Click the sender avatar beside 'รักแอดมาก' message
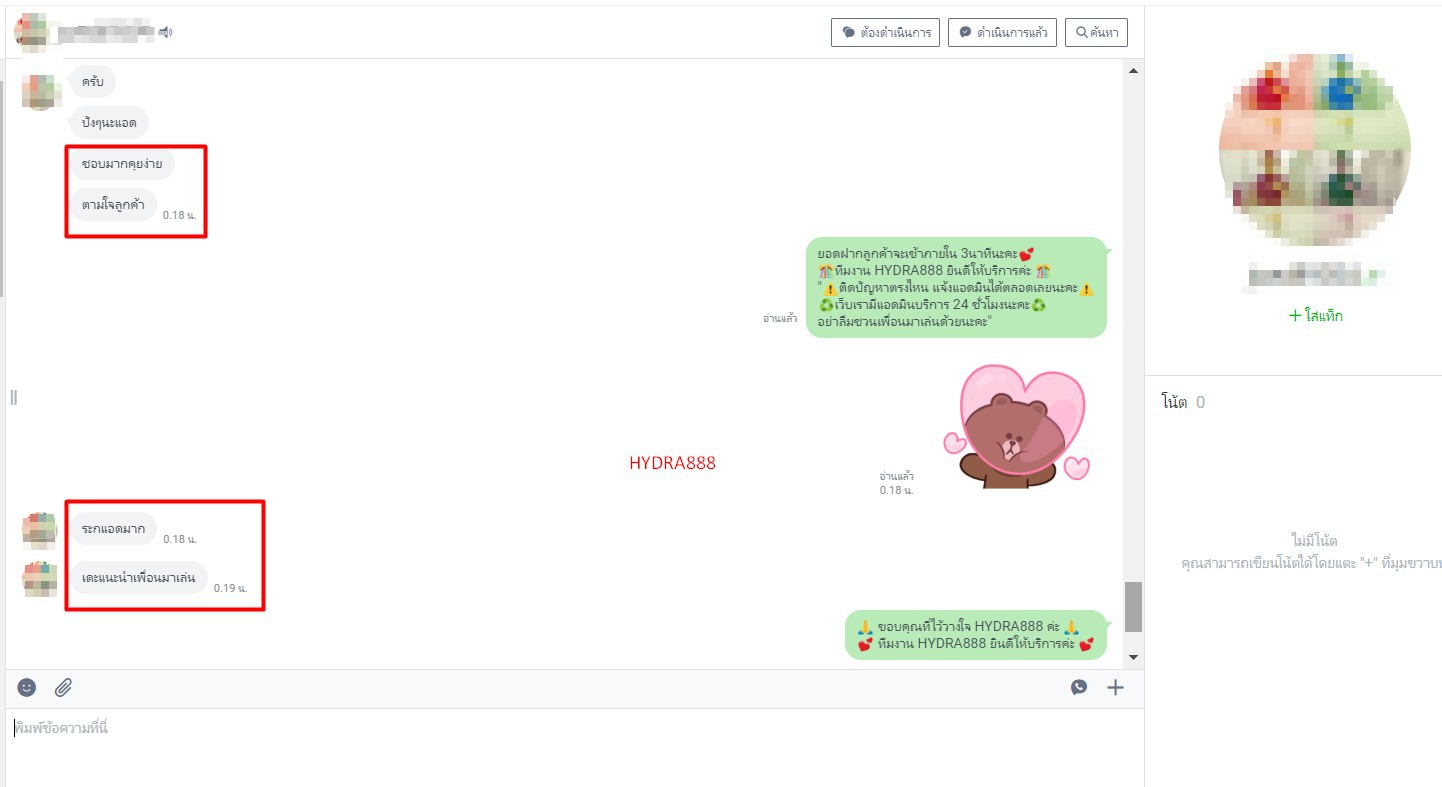Screen dimensions: 1442x787 click(40, 530)
